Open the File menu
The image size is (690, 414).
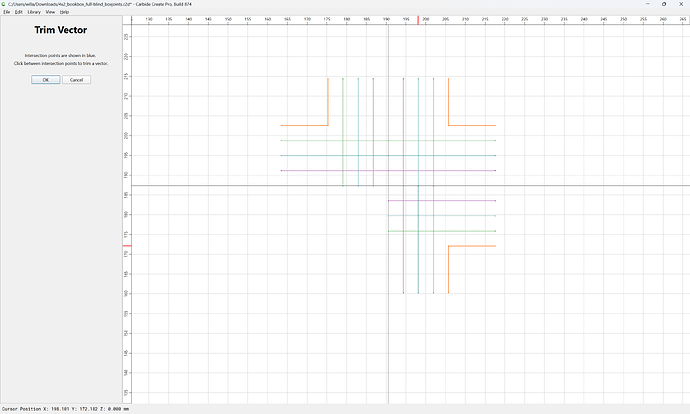(x=7, y=12)
